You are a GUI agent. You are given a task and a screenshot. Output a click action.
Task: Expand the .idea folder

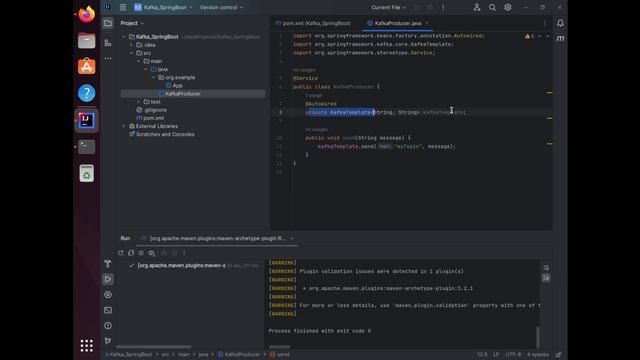(131, 45)
